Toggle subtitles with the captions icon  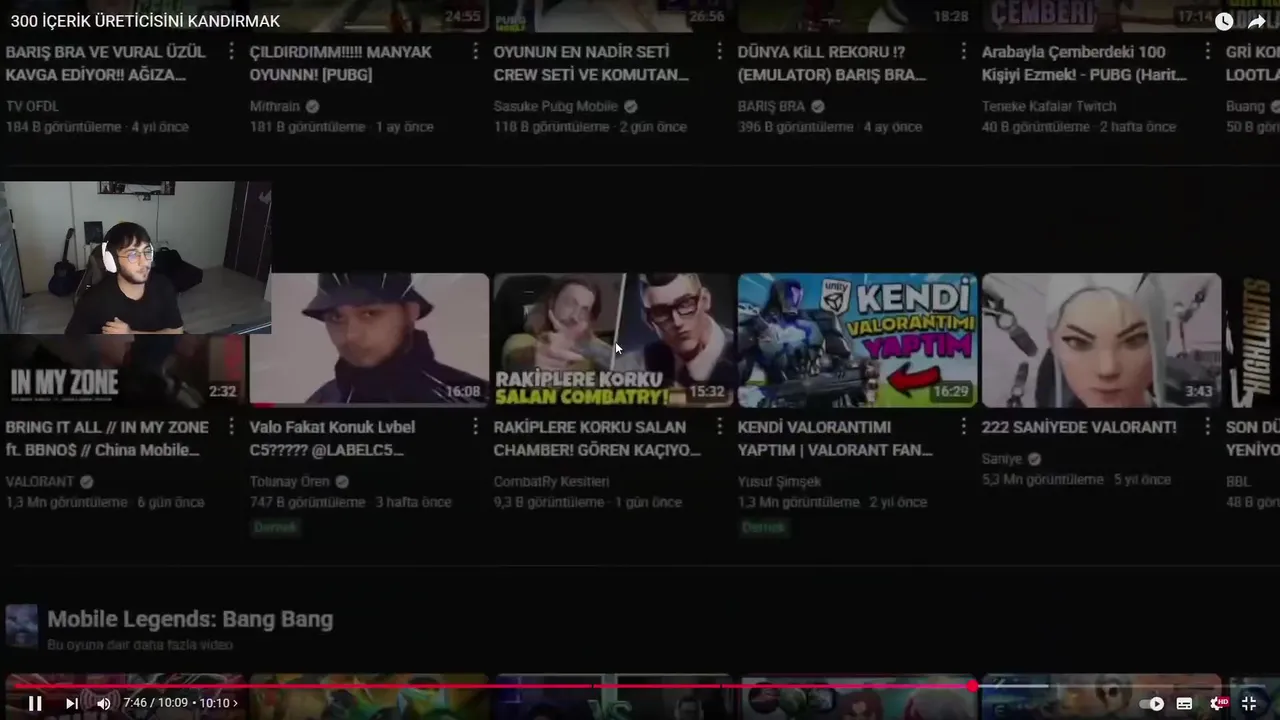pyautogui.click(x=1185, y=703)
